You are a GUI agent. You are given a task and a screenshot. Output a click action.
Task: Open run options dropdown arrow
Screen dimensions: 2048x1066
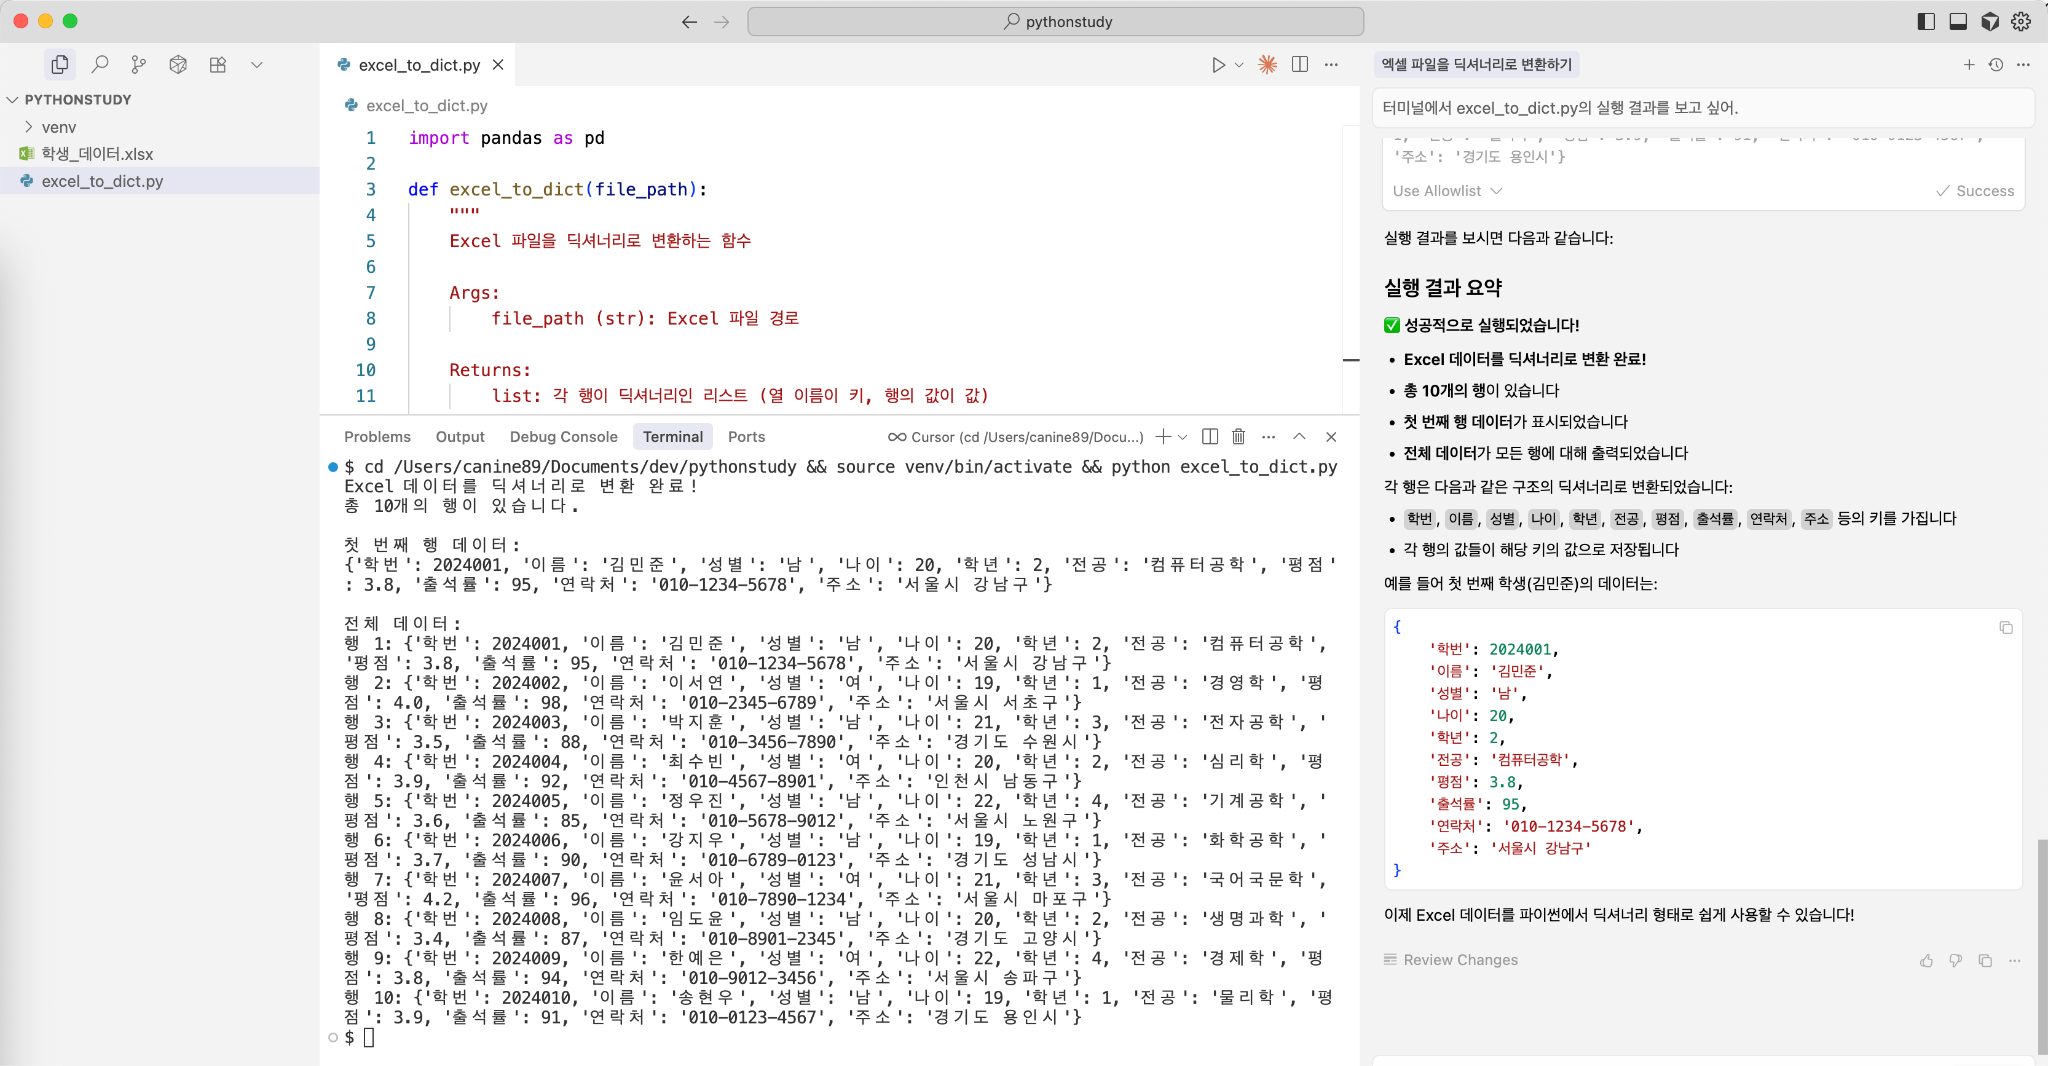pos(1239,65)
